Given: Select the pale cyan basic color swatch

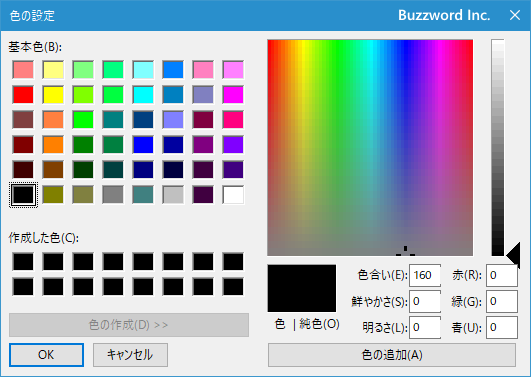Looking at the screenshot, I should pos(143,69).
